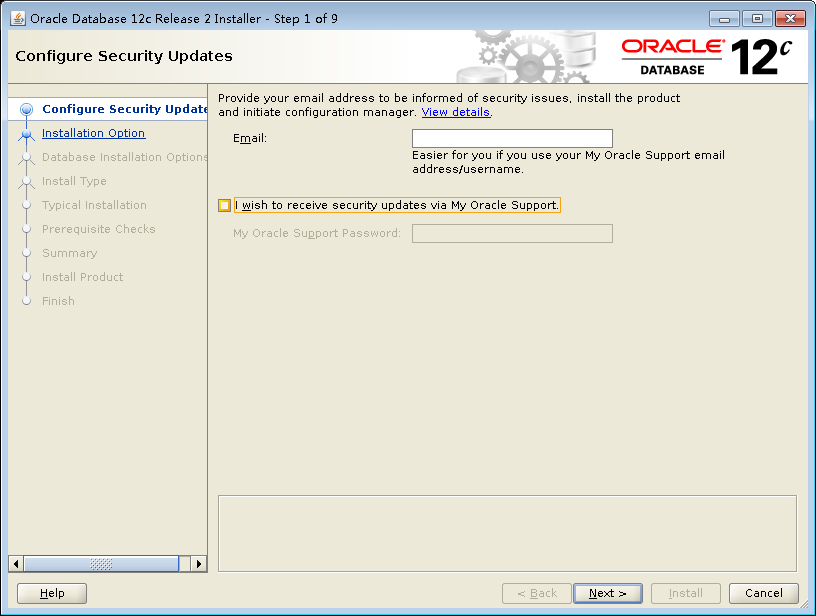Click the Help button
This screenshot has width=816, height=616.
(52, 593)
